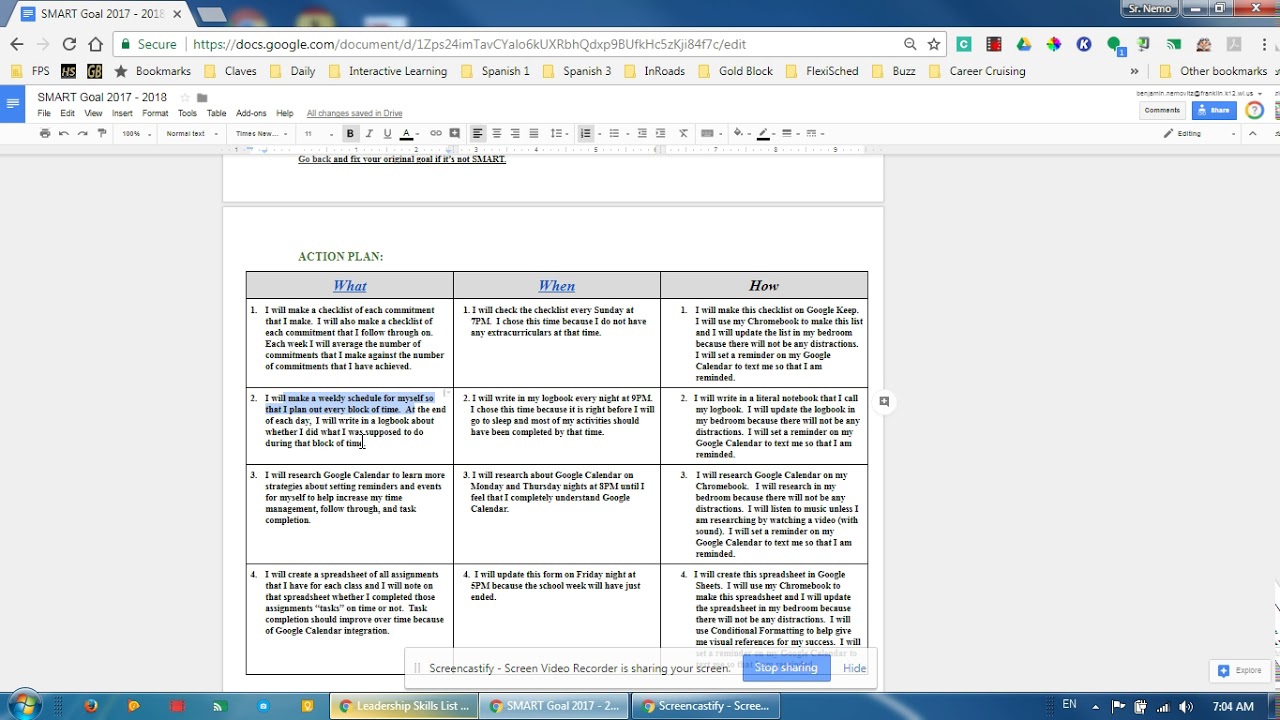Go to the Chrome home page icon

(95, 44)
